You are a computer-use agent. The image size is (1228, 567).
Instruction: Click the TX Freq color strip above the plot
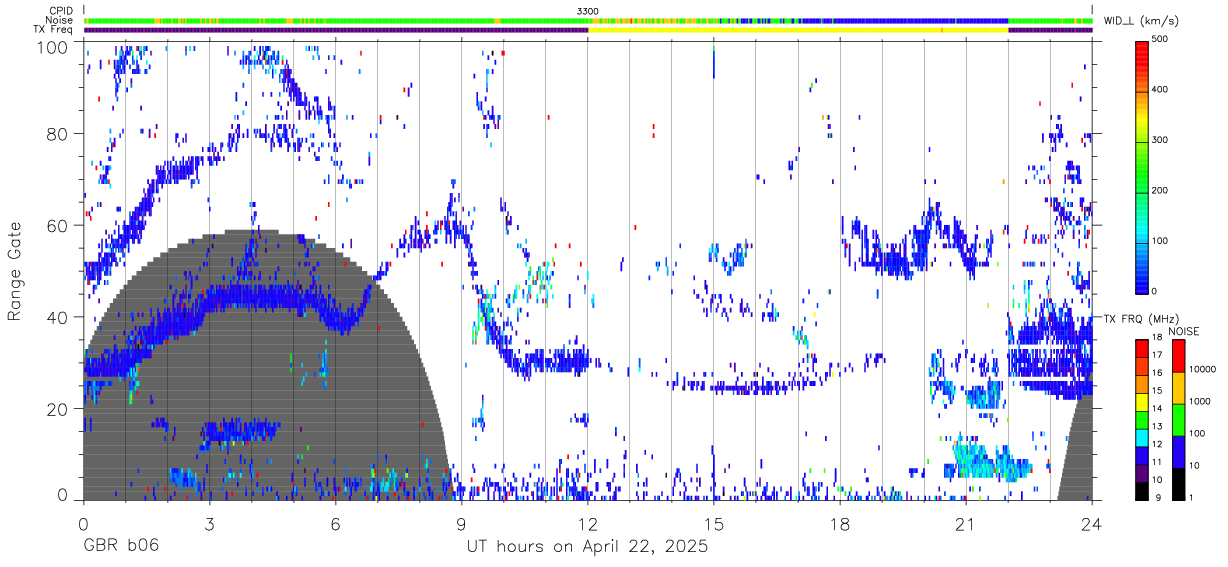(x=588, y=30)
